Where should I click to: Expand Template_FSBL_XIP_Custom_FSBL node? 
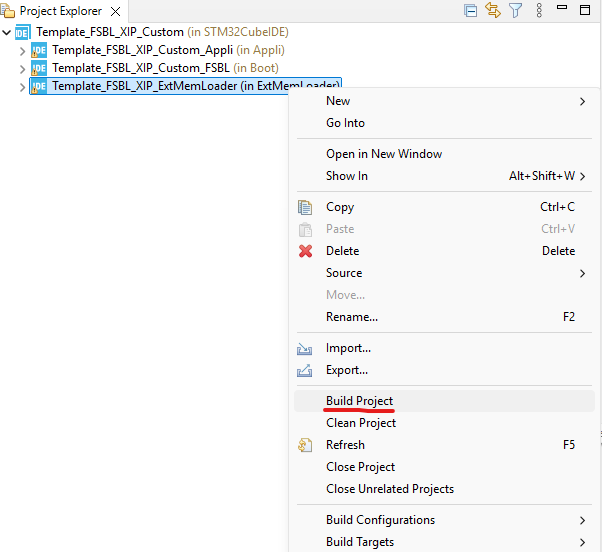tap(23, 69)
